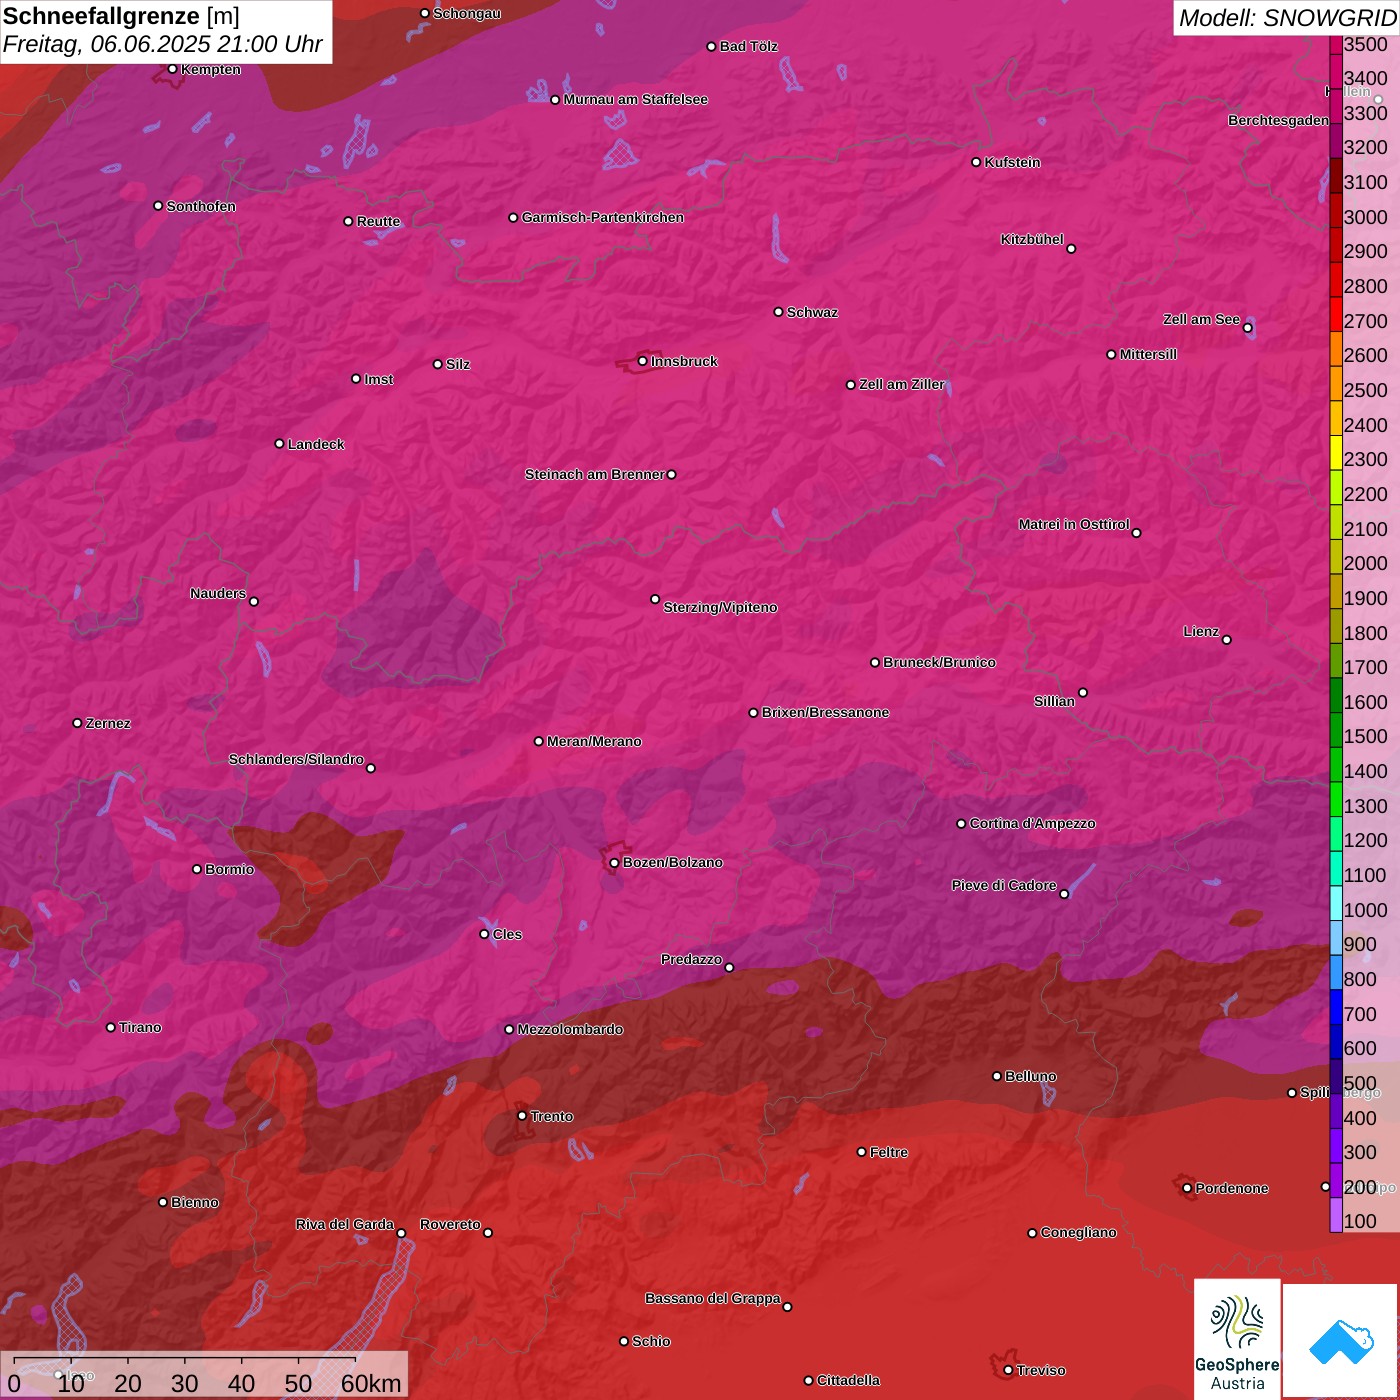Screen dimensions: 1400x1400
Task: Click the Bozen/Bolzano city label
Action: (x=672, y=862)
